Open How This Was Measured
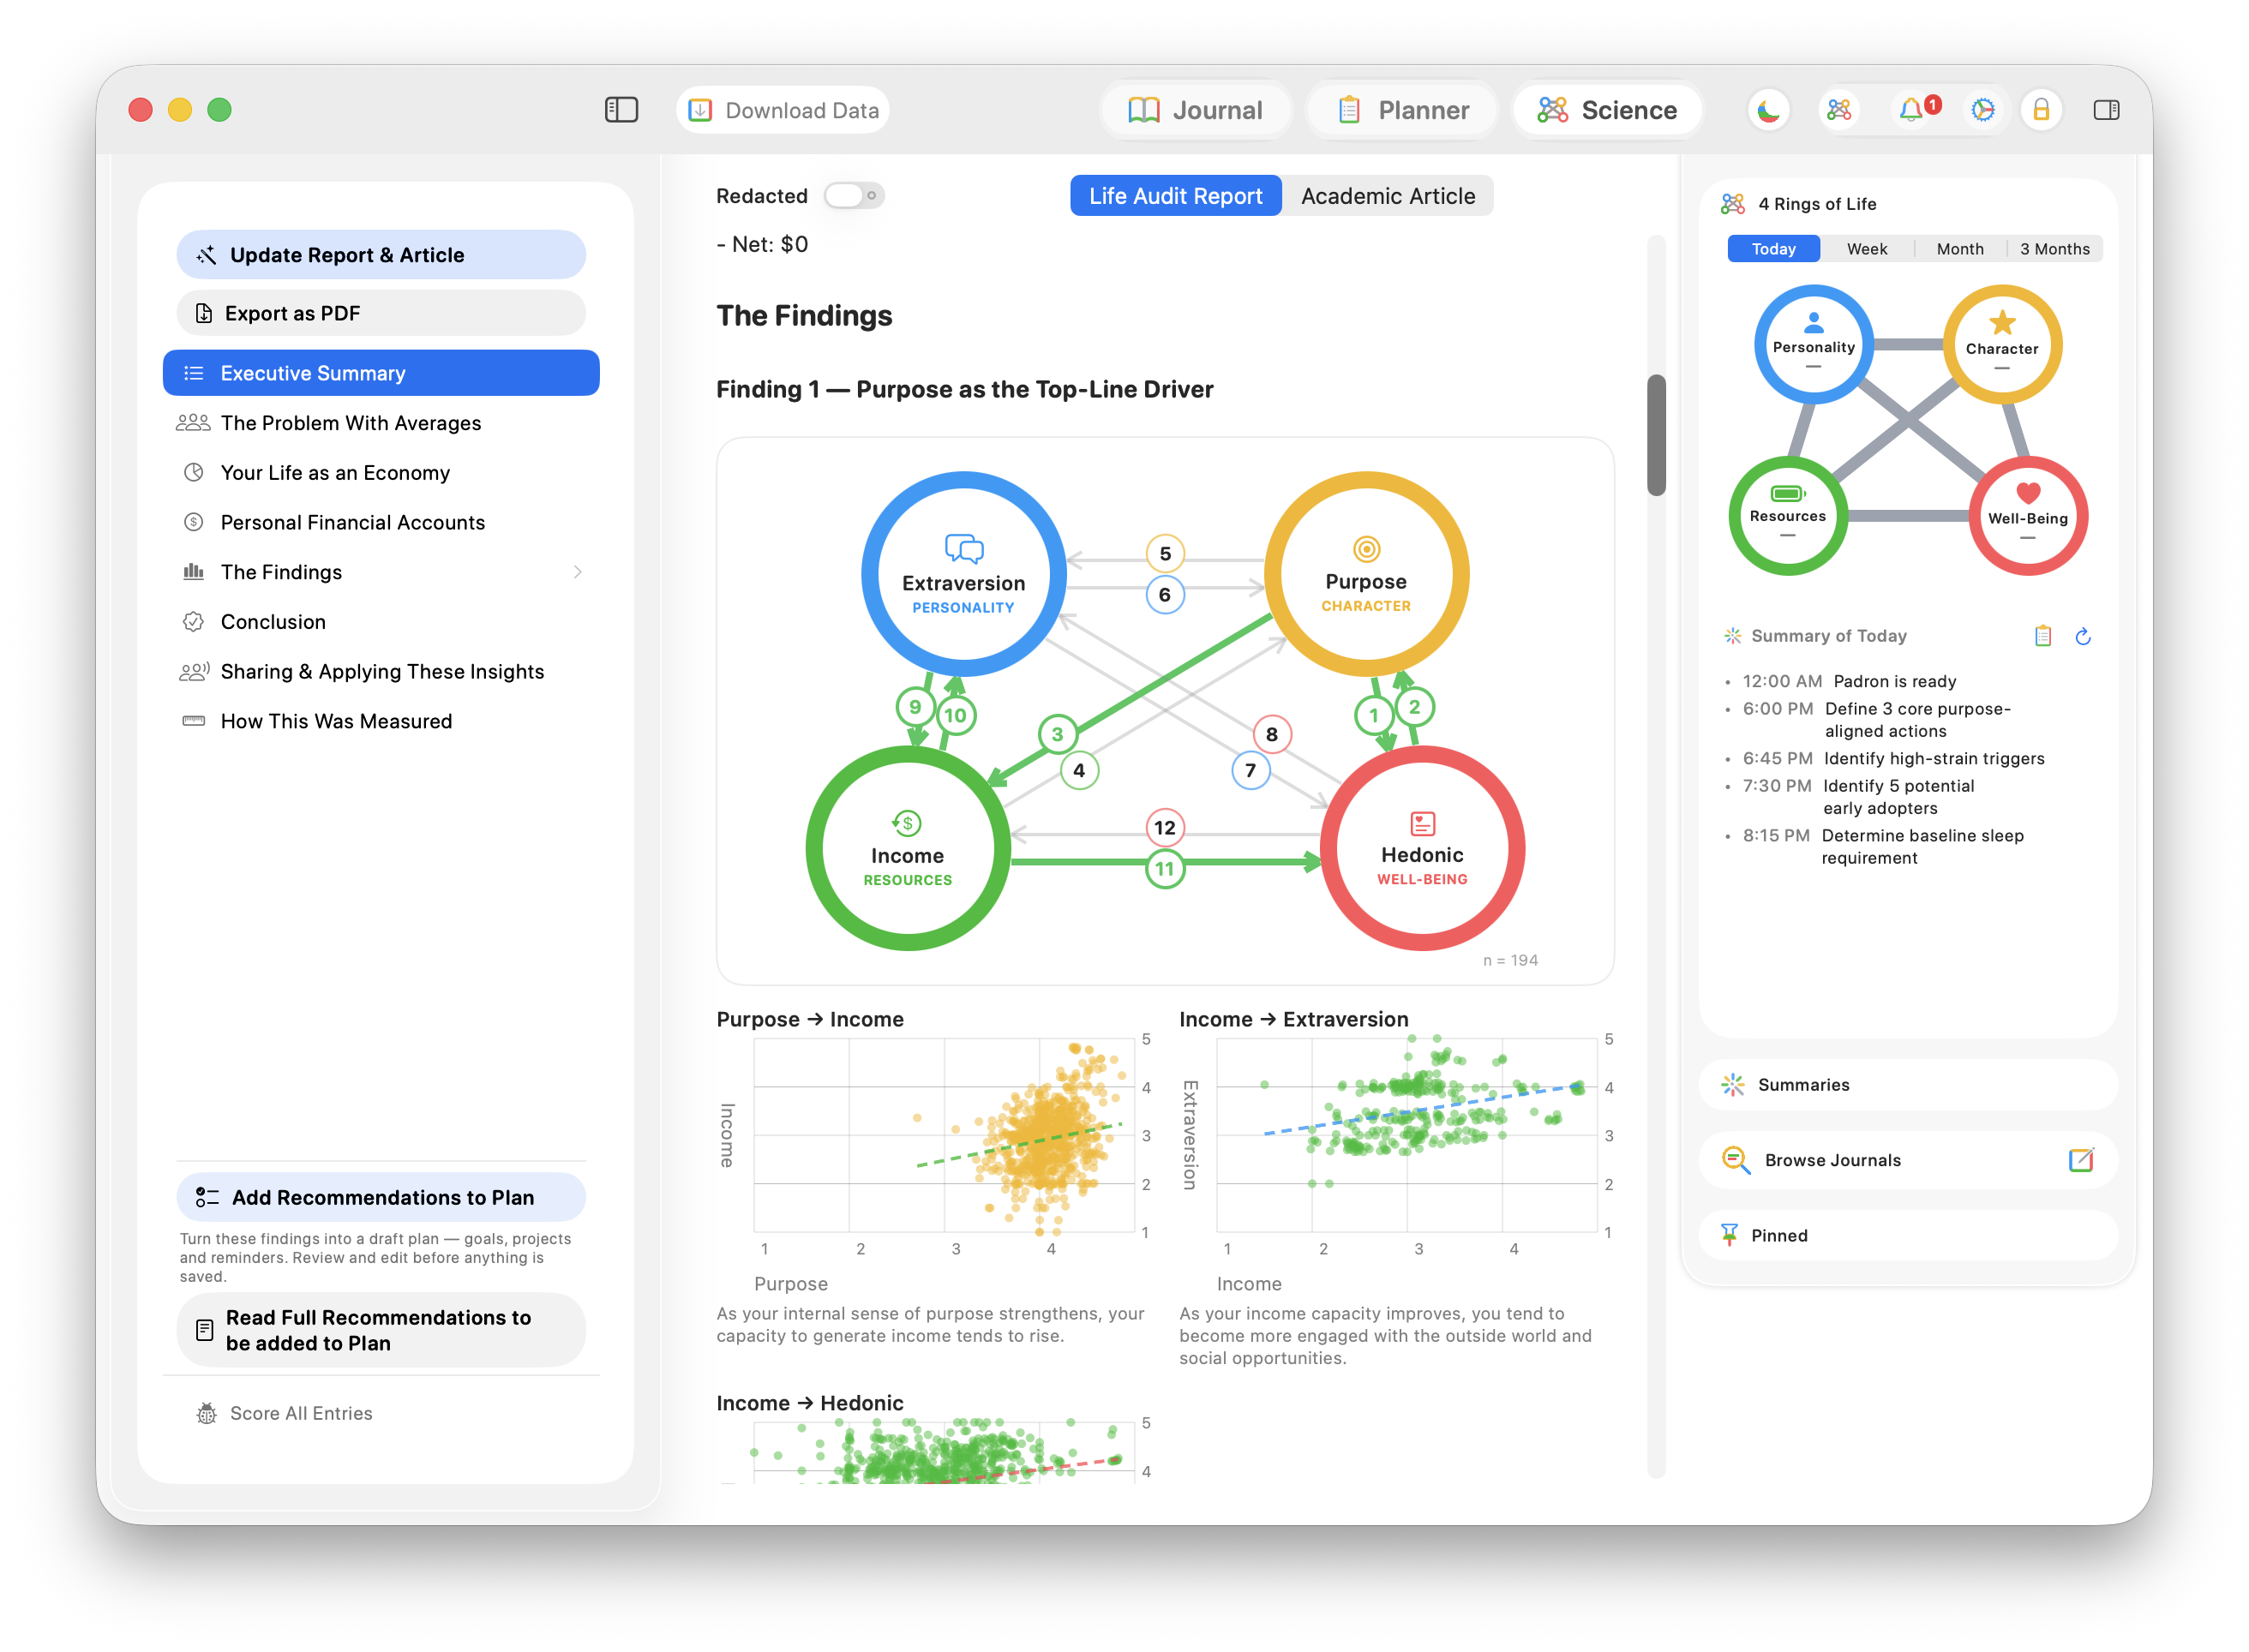Screen dimensions: 2249x1652 click(x=381, y=721)
